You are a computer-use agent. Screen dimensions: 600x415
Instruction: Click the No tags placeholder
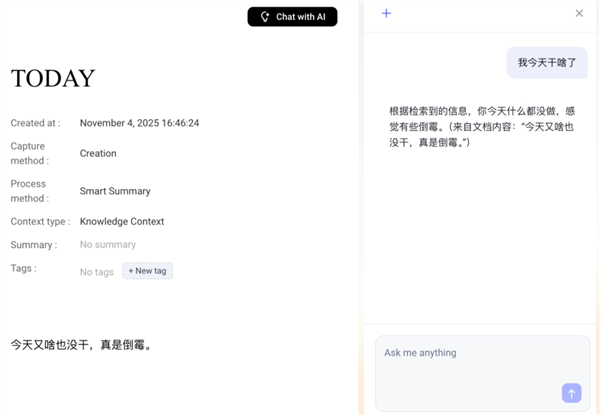point(97,272)
